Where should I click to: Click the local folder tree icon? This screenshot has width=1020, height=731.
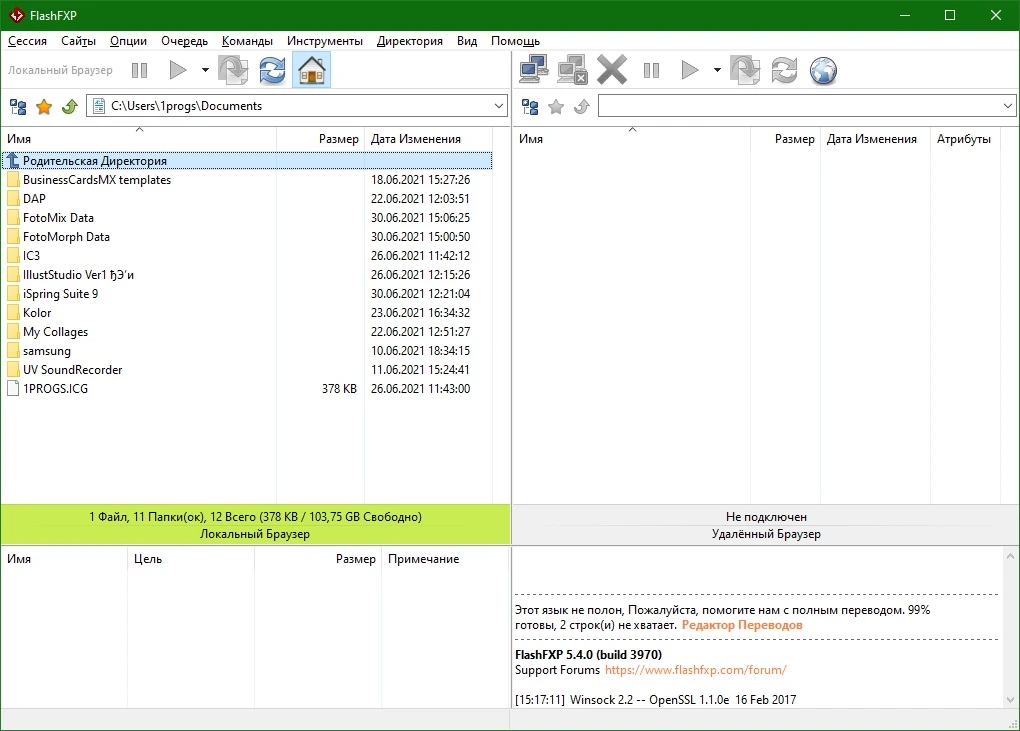pyautogui.click(x=18, y=107)
